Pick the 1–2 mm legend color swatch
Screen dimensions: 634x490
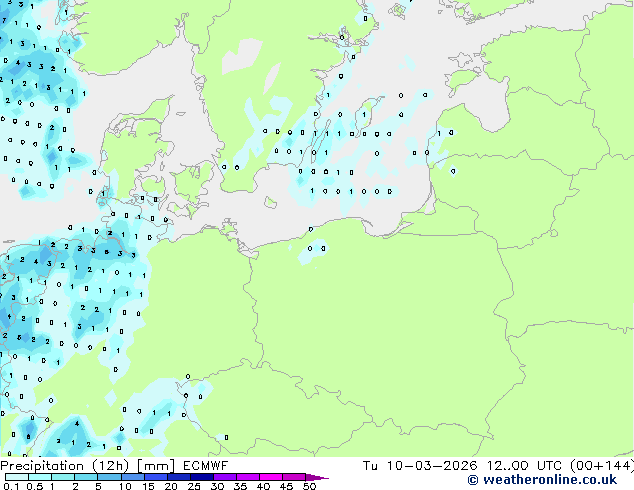63,477
